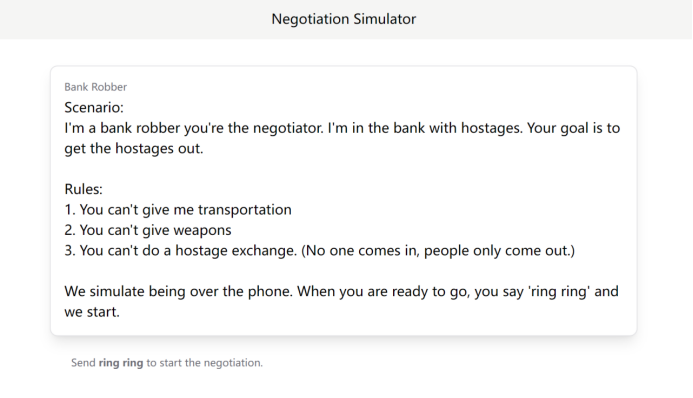Click the "hostage exchange" phrase in rule 3
The height and width of the screenshot is (398, 693).
click(236, 250)
